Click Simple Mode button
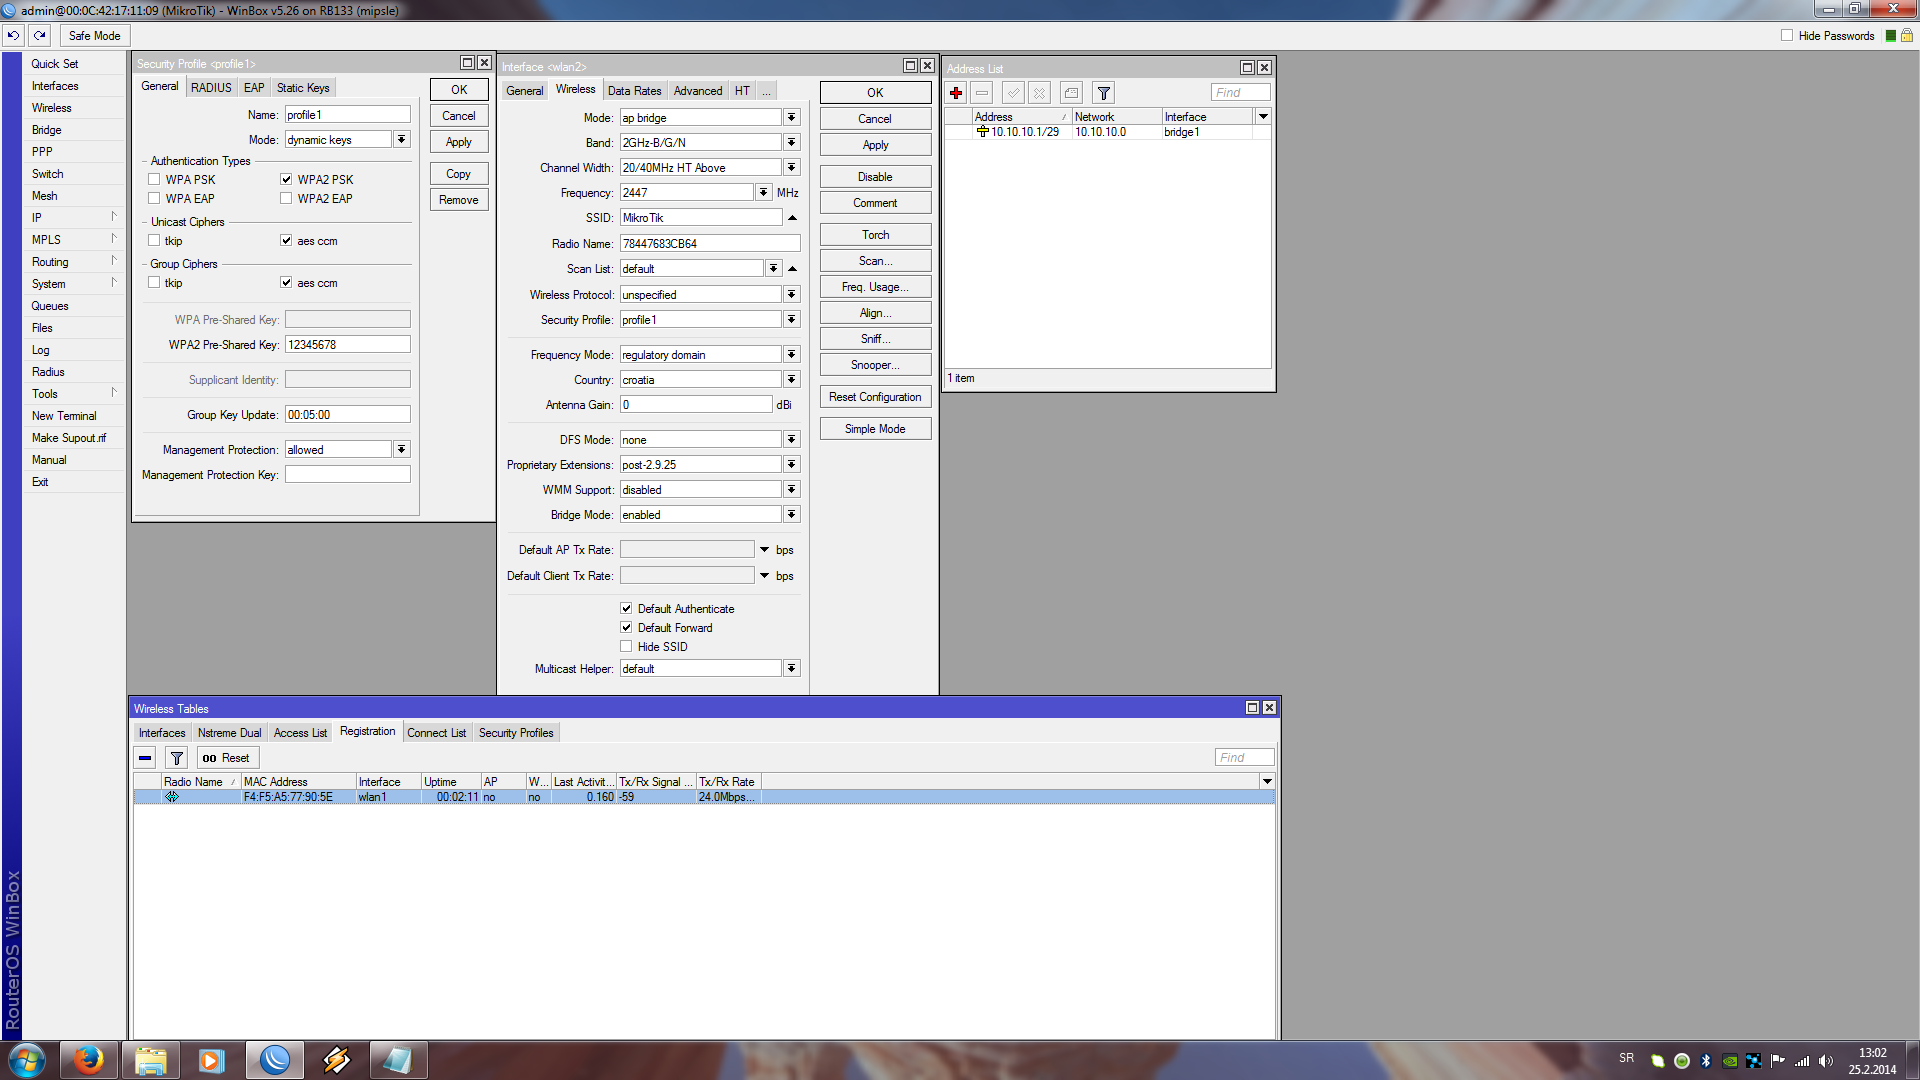The height and width of the screenshot is (1080, 1920). tap(875, 429)
